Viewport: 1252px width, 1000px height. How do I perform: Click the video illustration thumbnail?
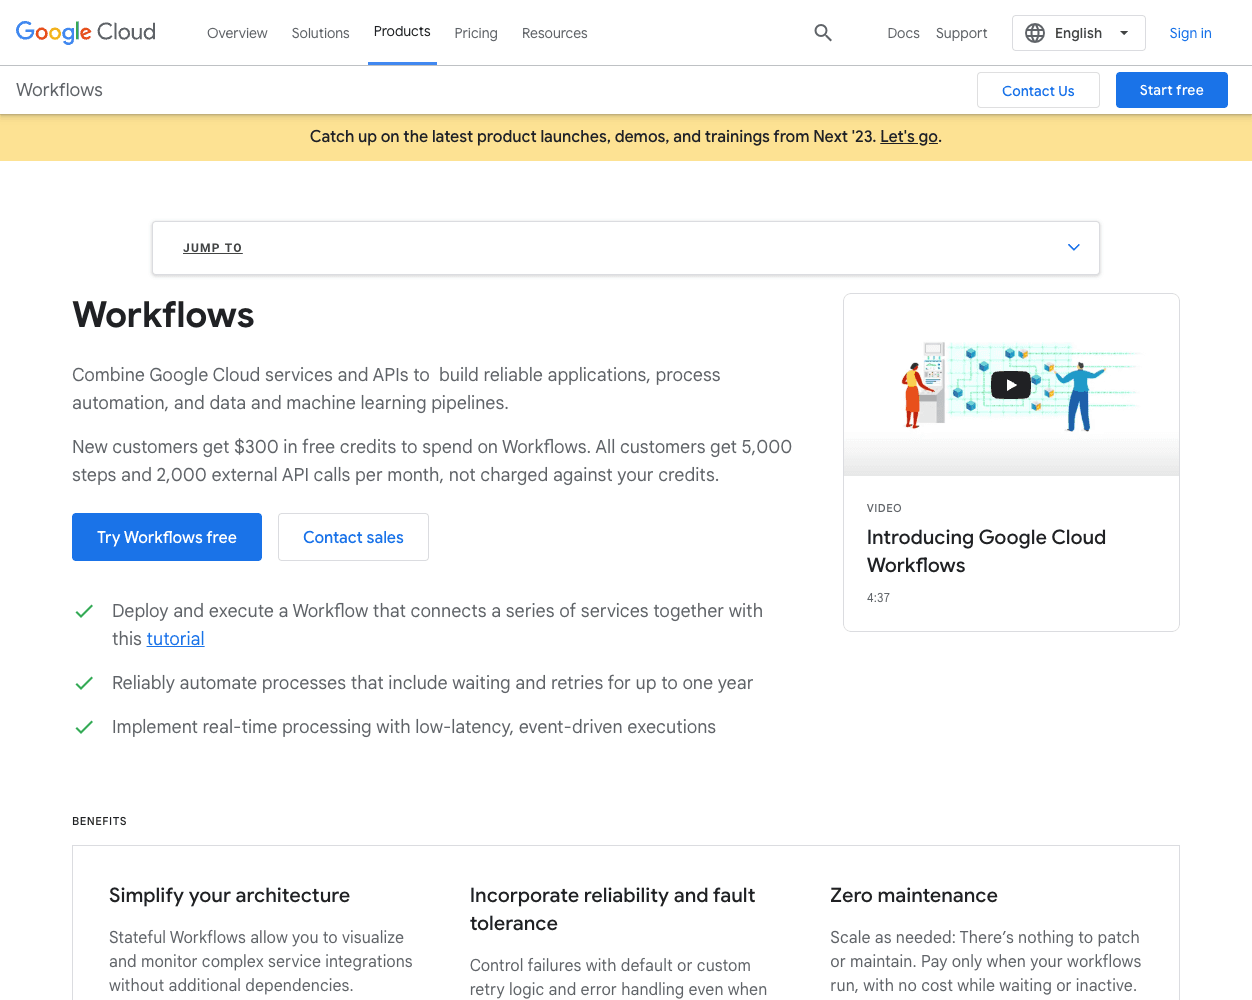tap(1011, 385)
